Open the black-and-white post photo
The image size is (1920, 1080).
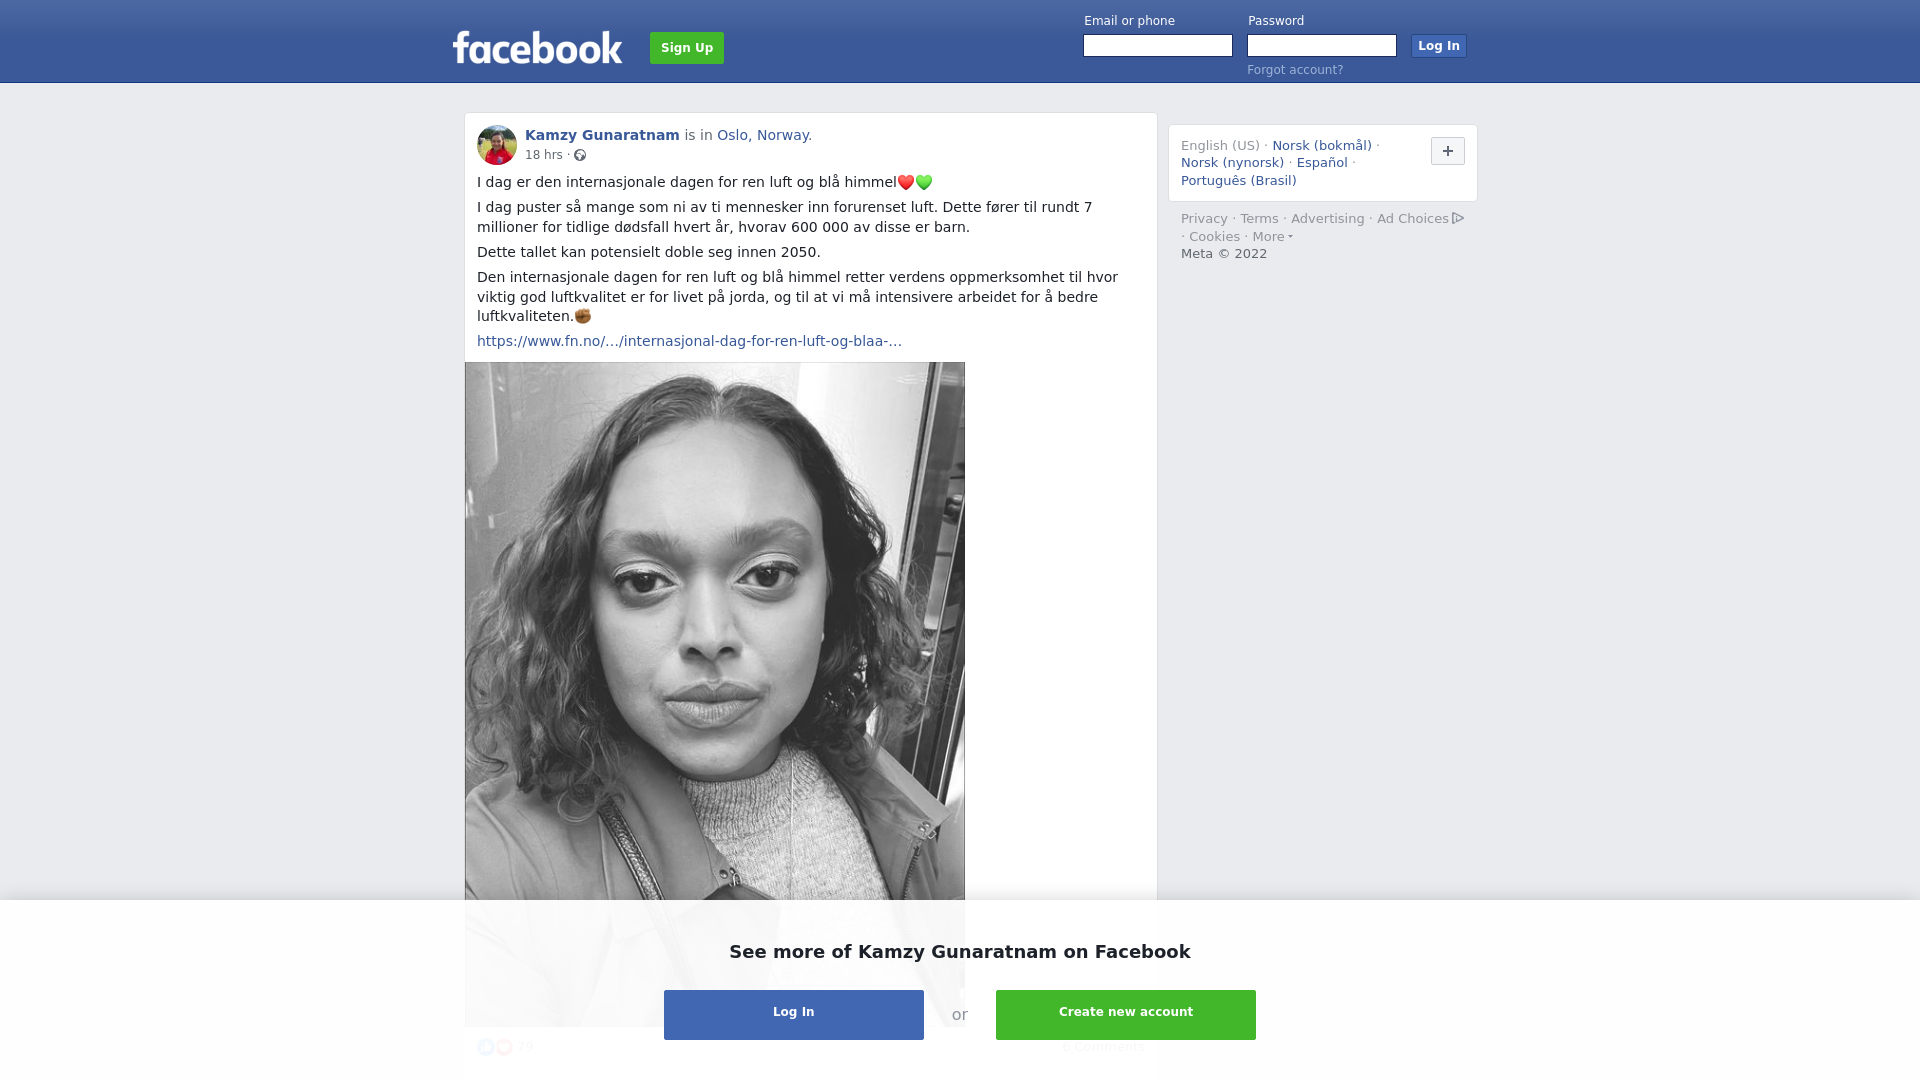point(715,632)
